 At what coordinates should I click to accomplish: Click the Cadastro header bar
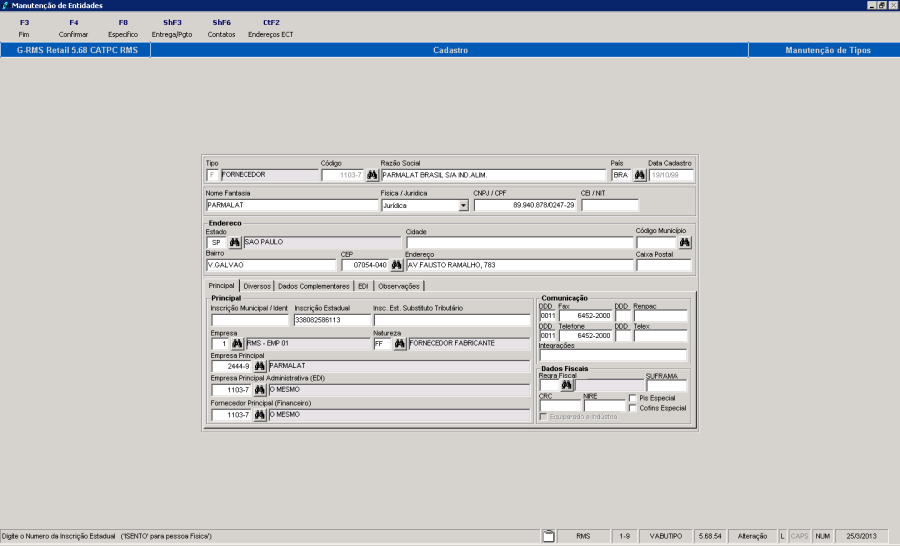pyautogui.click(x=450, y=50)
